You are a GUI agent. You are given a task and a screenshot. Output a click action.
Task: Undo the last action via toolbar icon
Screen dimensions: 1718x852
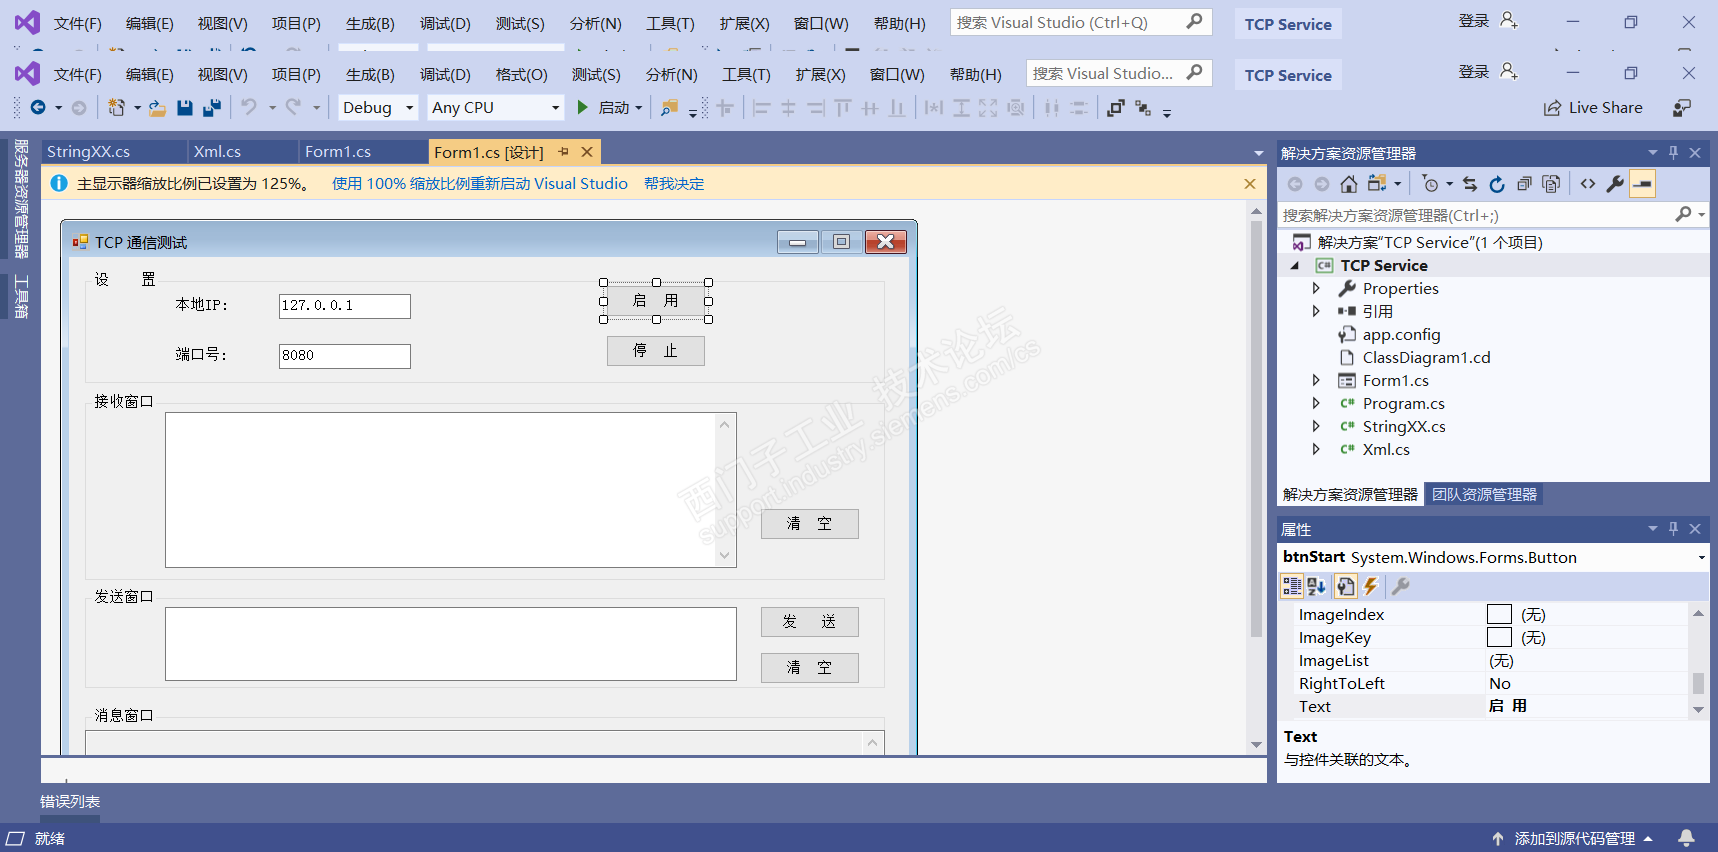pyautogui.click(x=249, y=107)
